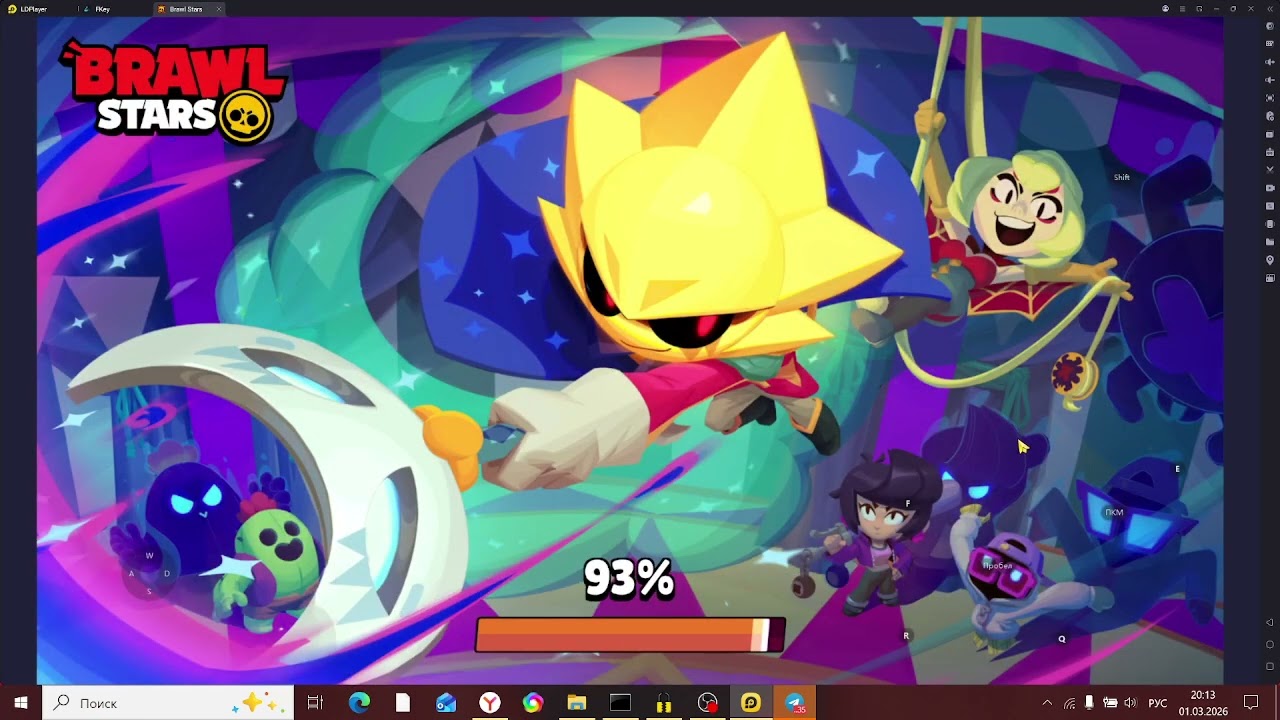Show hidden system tray icons

coord(1047,703)
